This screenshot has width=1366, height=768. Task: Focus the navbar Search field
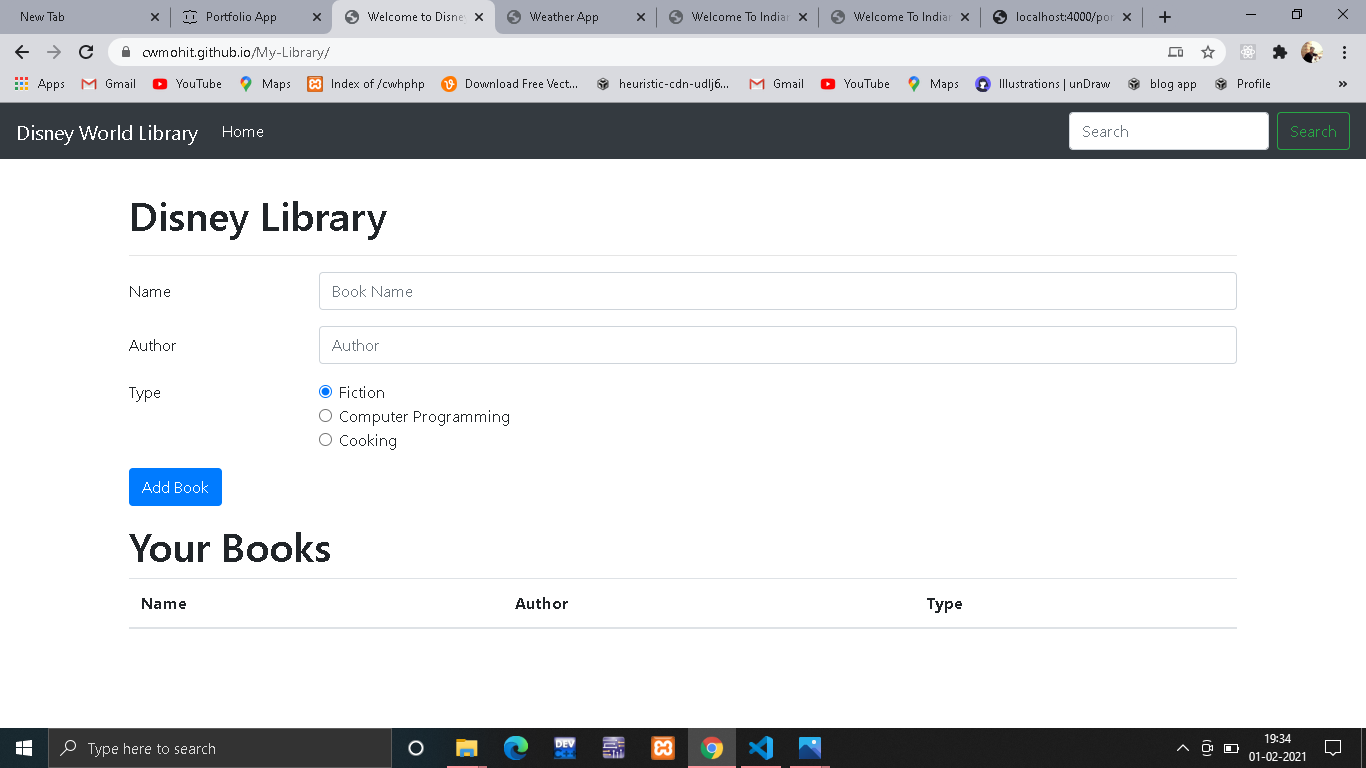click(1169, 131)
